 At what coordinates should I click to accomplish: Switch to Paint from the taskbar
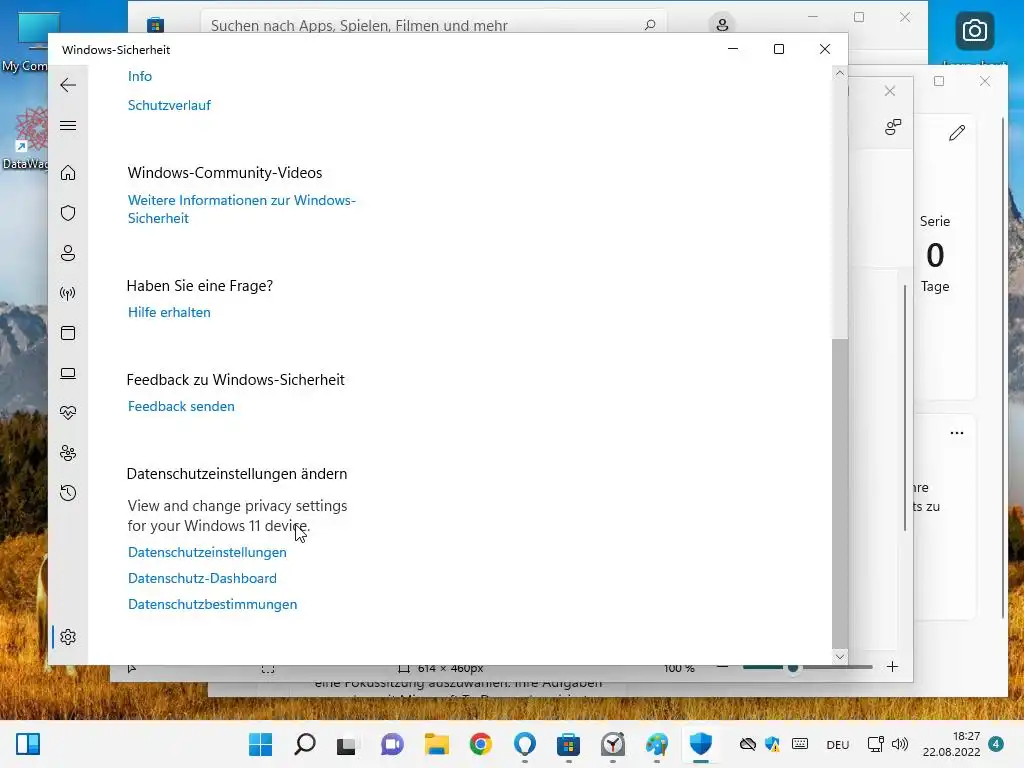[657, 744]
